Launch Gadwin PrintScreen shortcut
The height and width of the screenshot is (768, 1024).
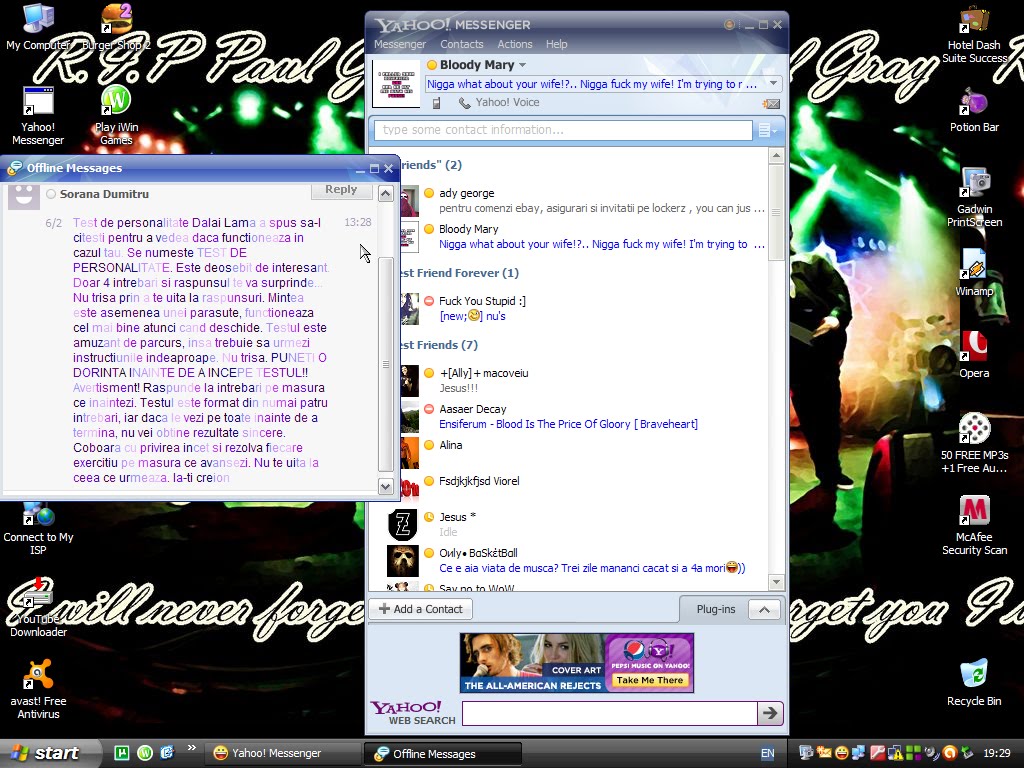point(974,198)
